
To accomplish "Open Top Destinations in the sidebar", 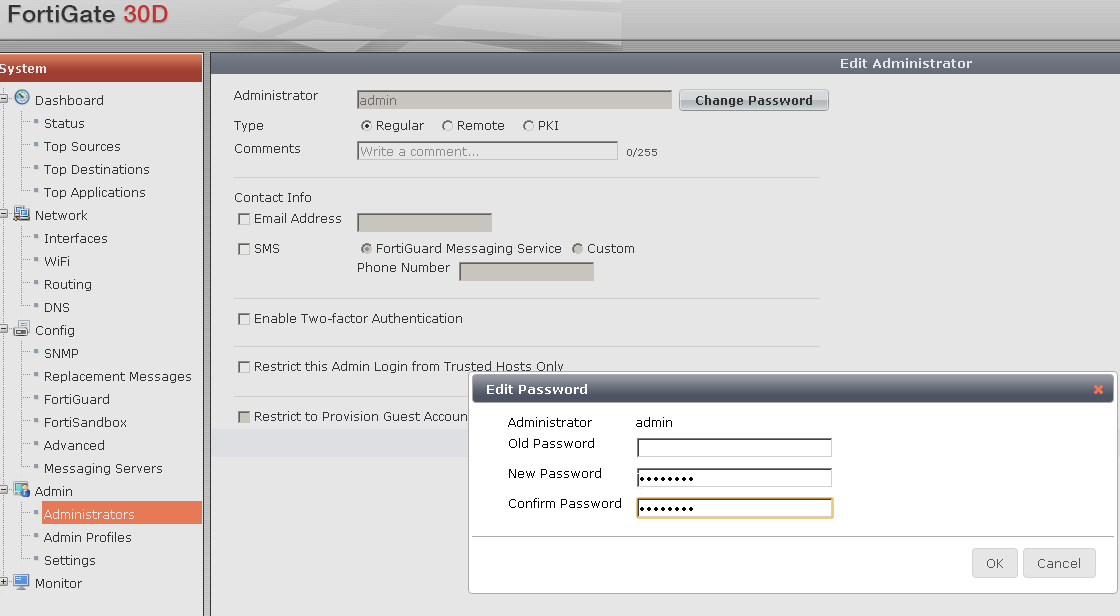I will pyautogui.click(x=96, y=169).
